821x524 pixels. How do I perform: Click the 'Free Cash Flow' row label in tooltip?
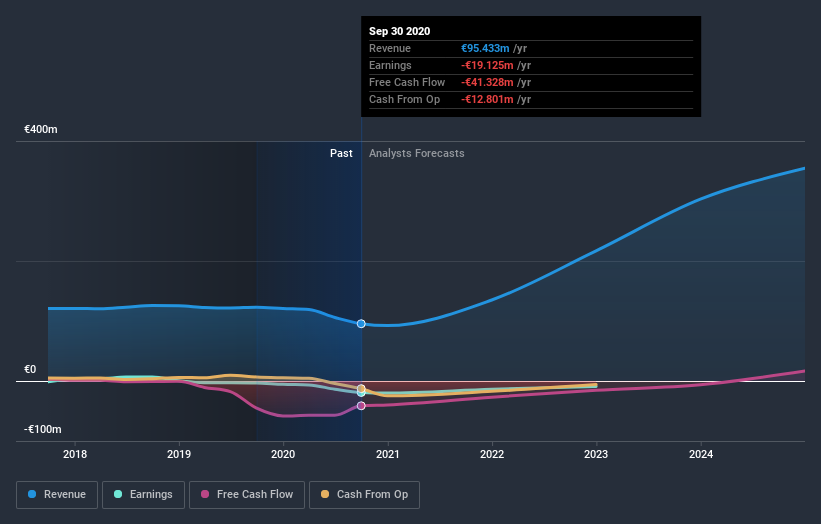tap(407, 82)
